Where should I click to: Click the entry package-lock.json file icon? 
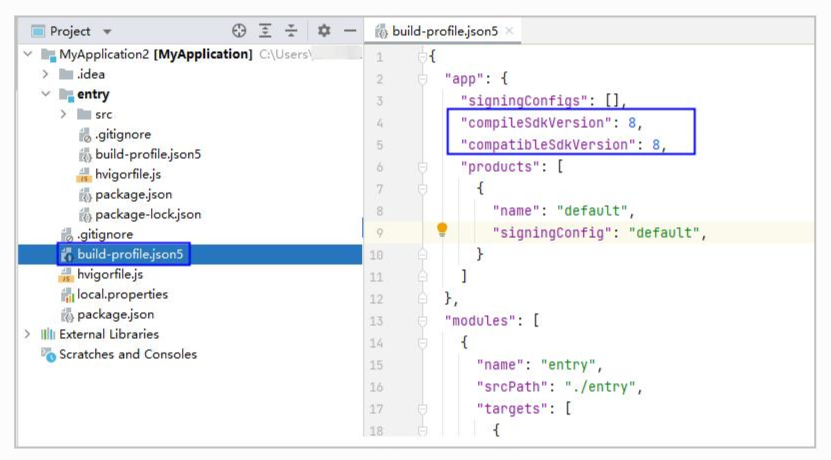(85, 215)
